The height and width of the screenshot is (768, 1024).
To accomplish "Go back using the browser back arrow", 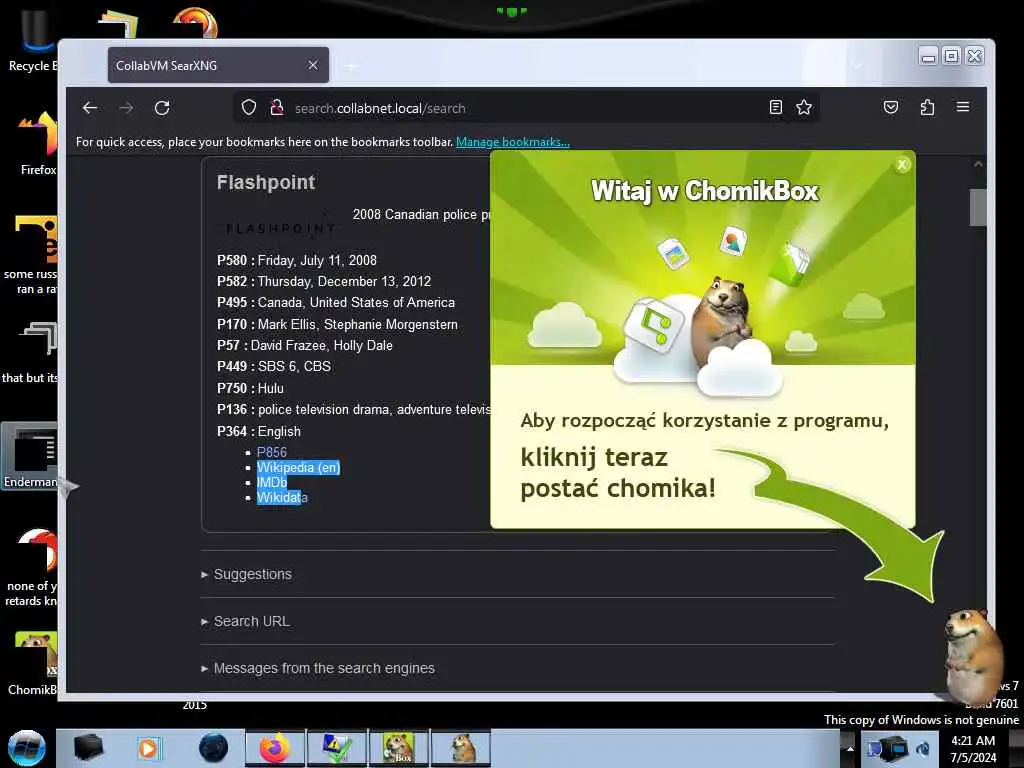I will [90, 108].
